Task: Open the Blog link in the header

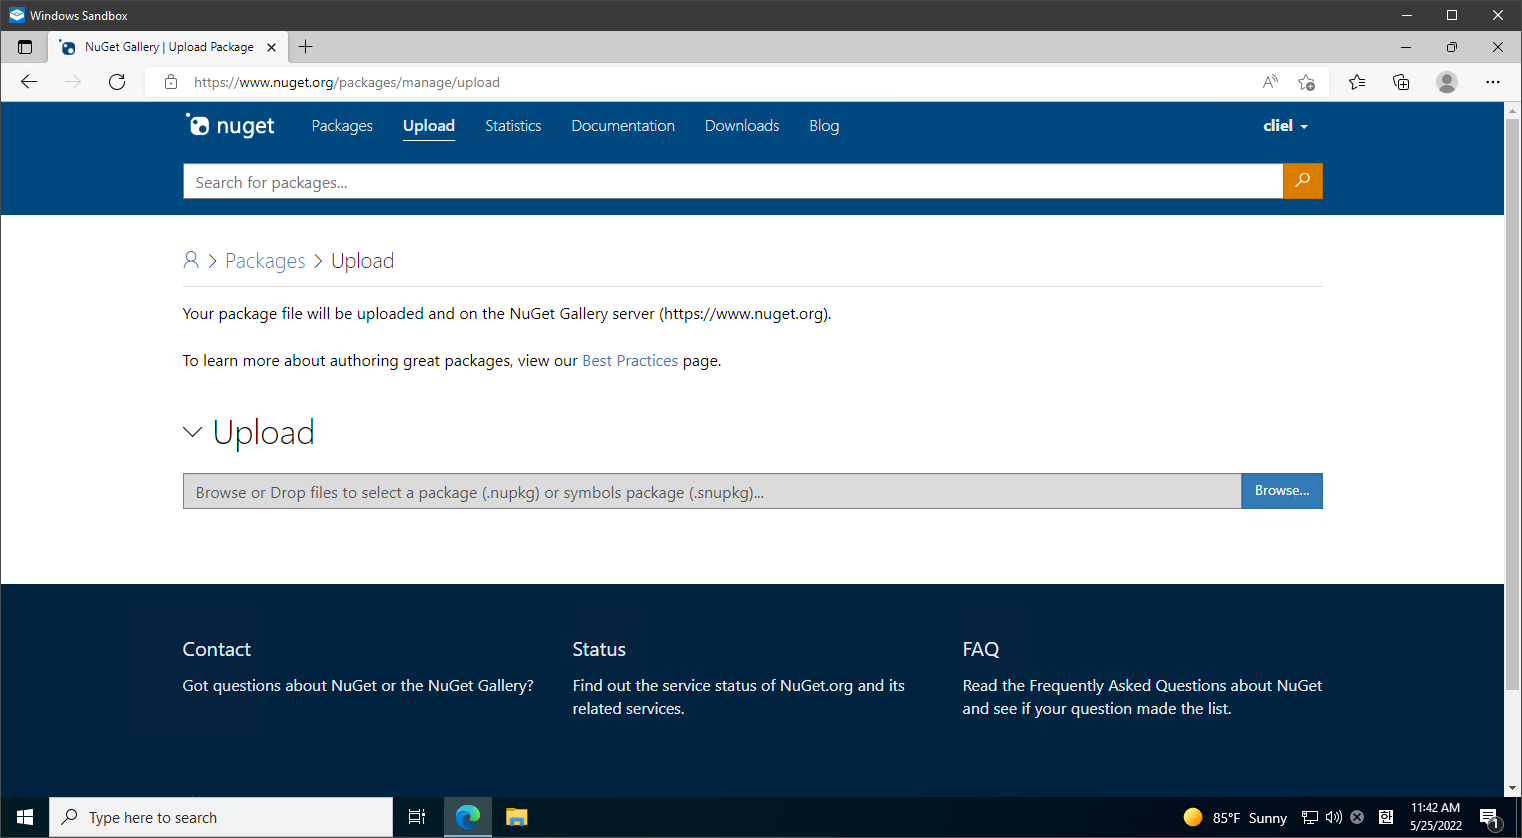Action: pos(824,125)
